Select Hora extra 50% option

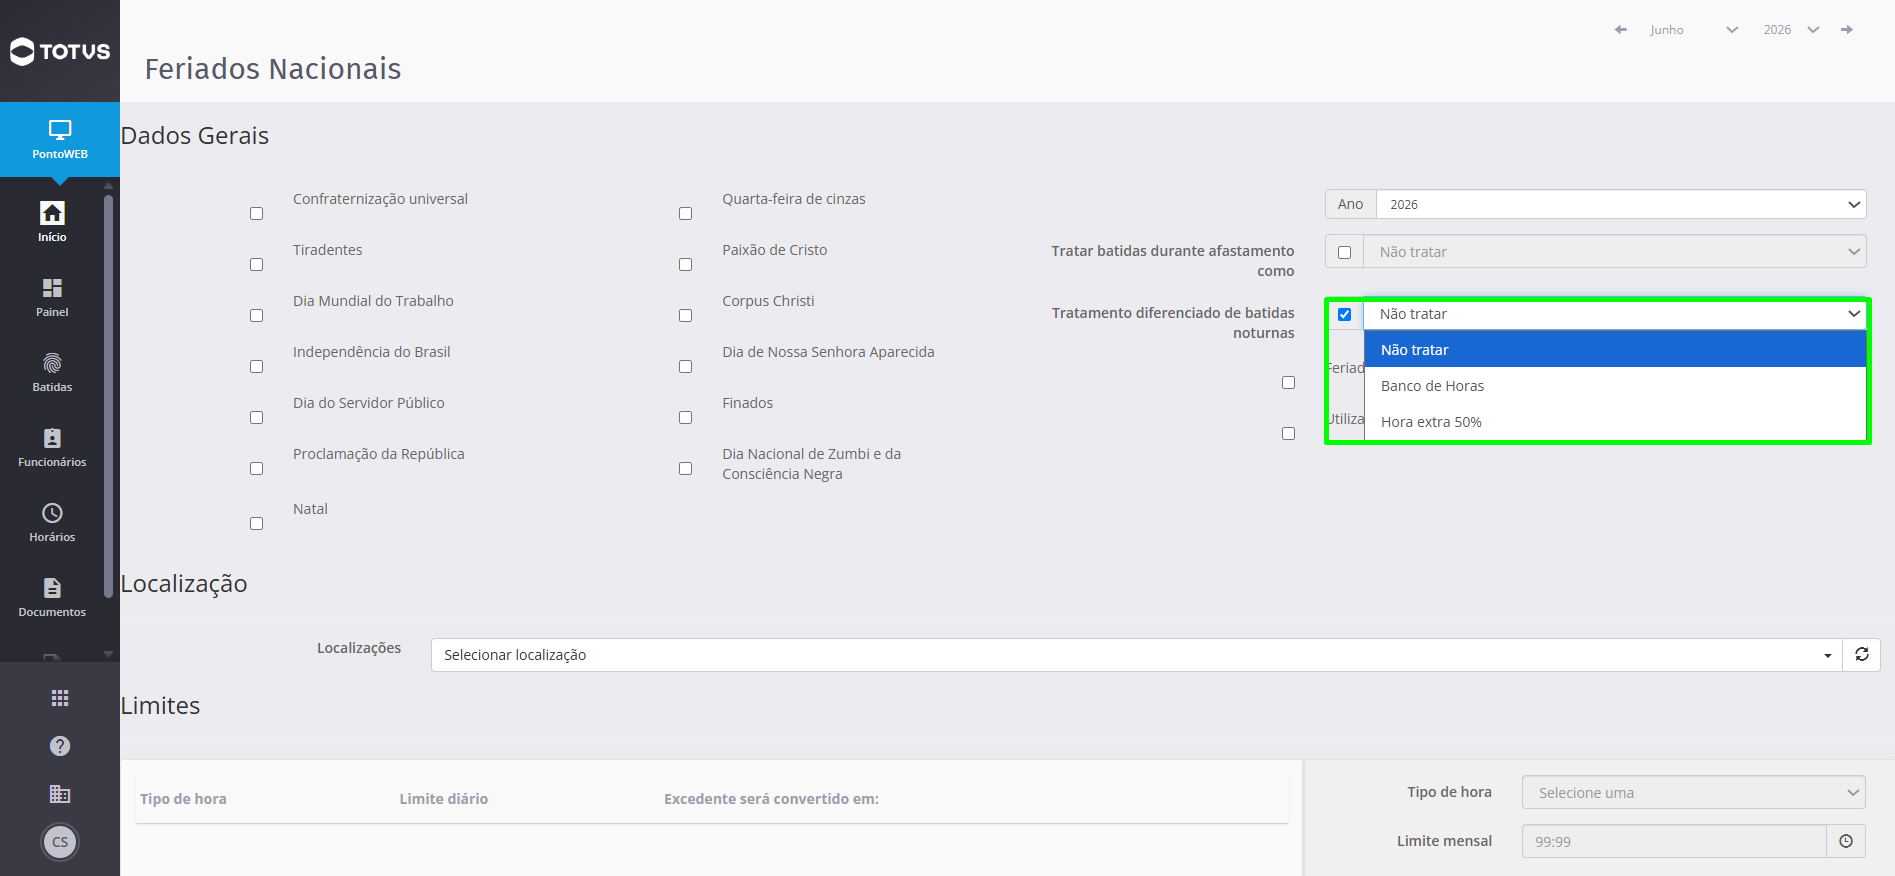[1615, 422]
